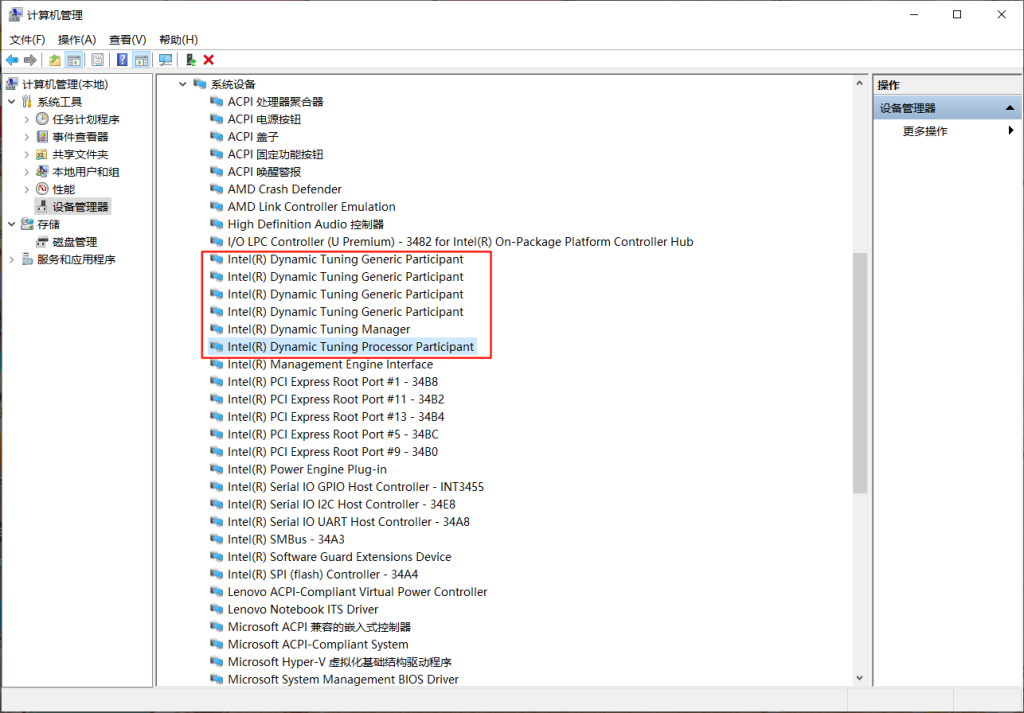Click the Properties toolbar icon
Image resolution: width=1024 pixels, height=713 pixels.
[97, 60]
